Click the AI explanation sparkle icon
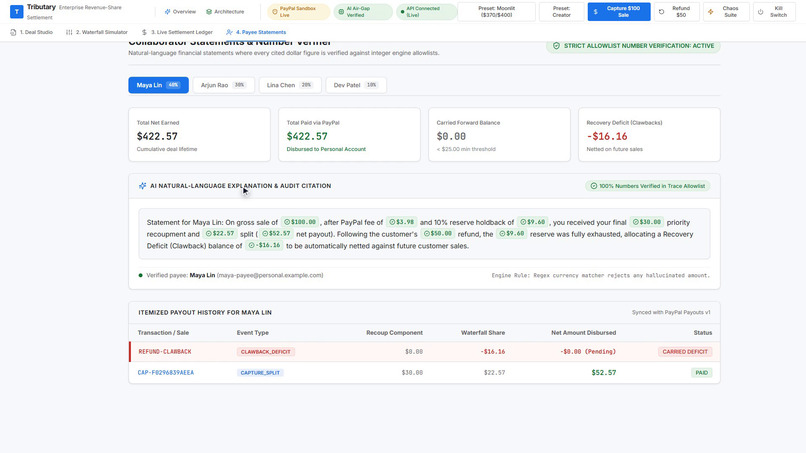The image size is (806, 453). pyautogui.click(x=142, y=186)
